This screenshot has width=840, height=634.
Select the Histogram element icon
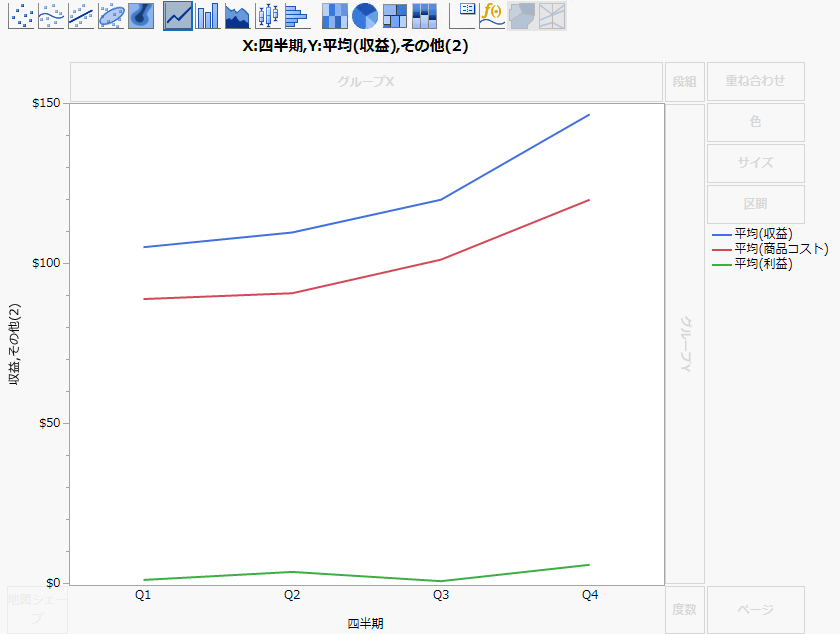[x=298, y=16]
